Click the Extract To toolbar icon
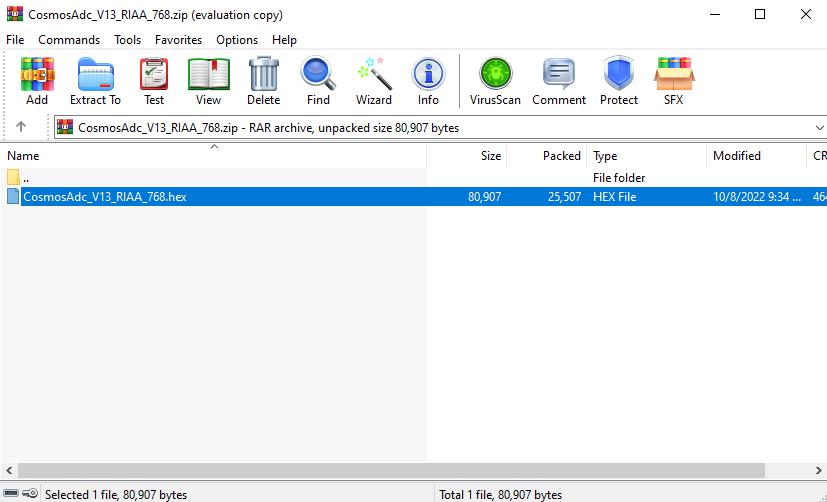Screen dimensions: 827x502 (95, 74)
